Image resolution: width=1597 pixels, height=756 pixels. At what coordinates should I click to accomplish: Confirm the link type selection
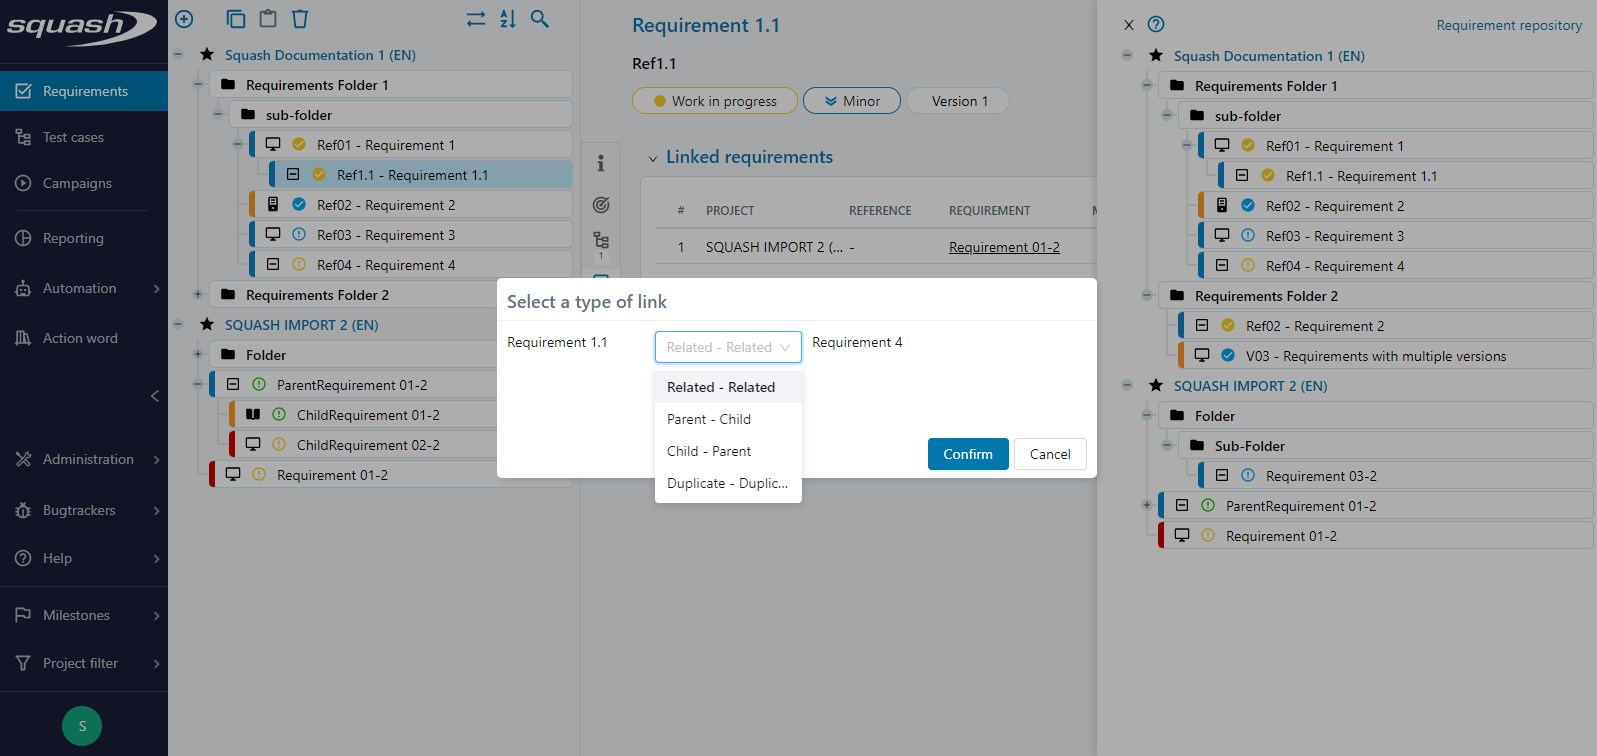pos(967,454)
